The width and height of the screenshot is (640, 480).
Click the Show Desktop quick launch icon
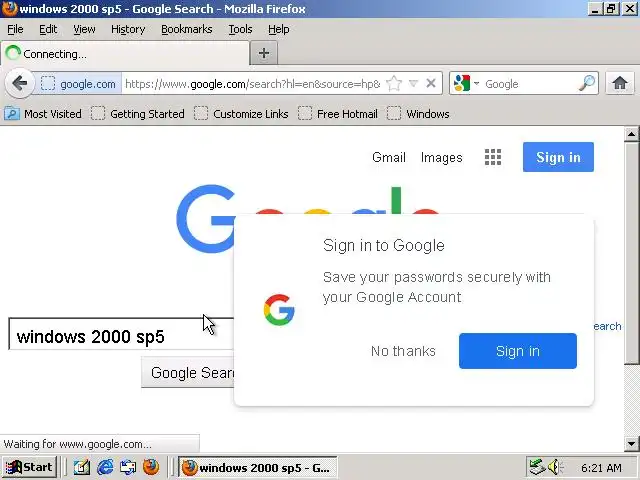coord(82,467)
